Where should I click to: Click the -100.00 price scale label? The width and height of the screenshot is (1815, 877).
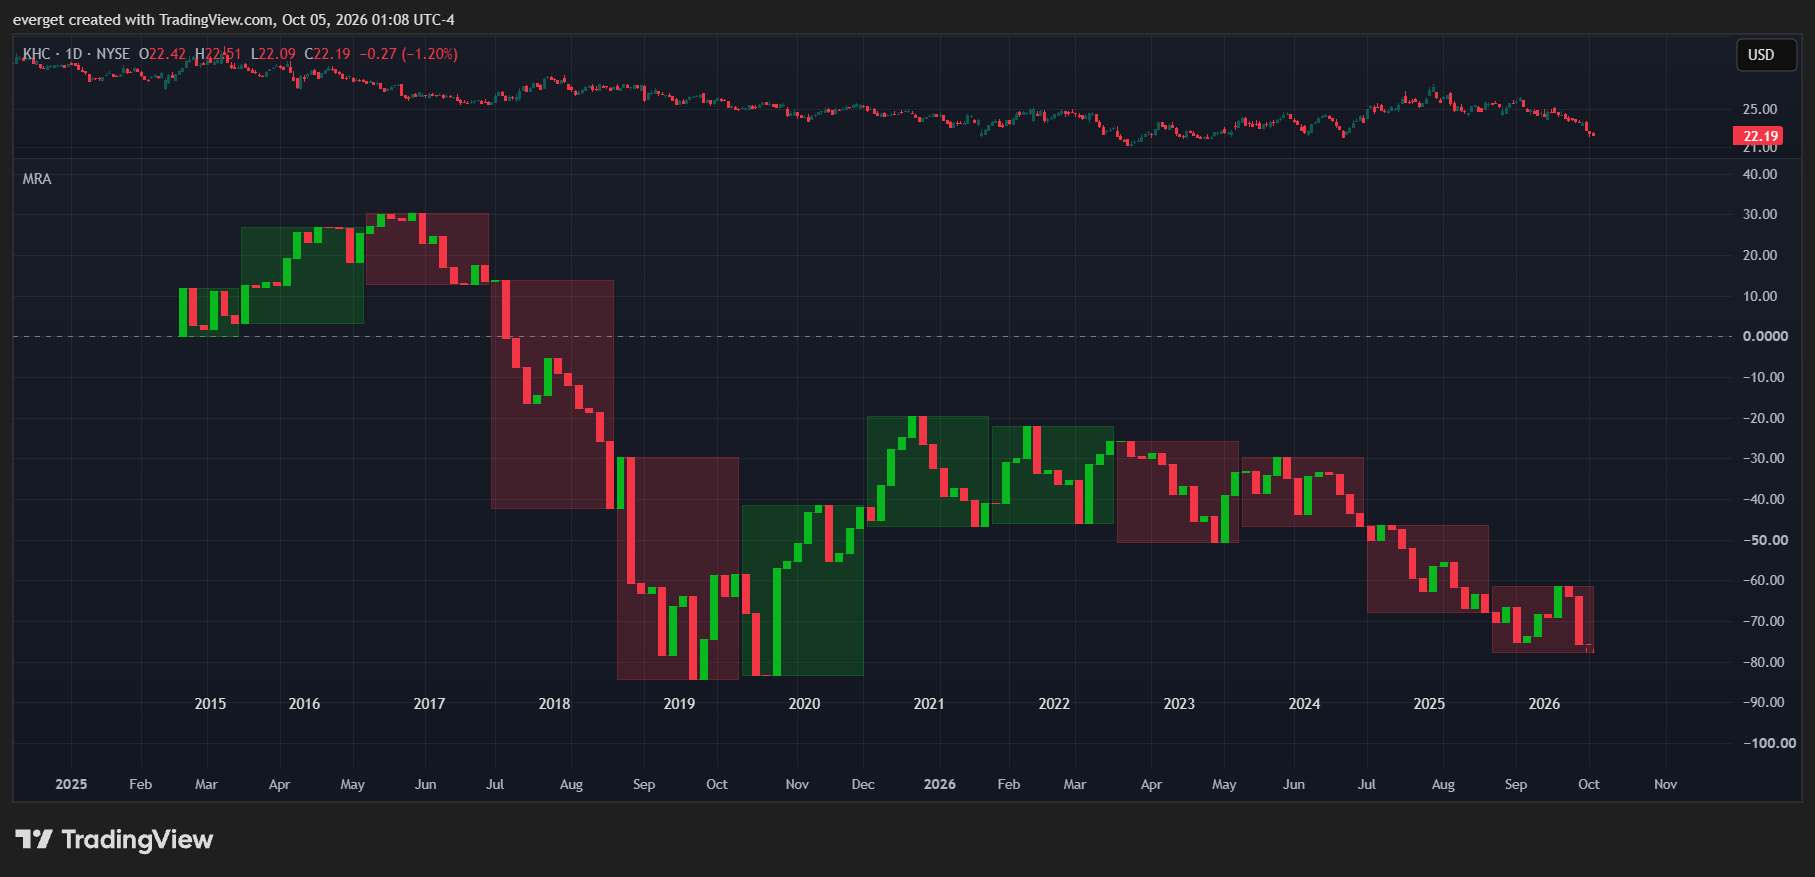[1769, 743]
